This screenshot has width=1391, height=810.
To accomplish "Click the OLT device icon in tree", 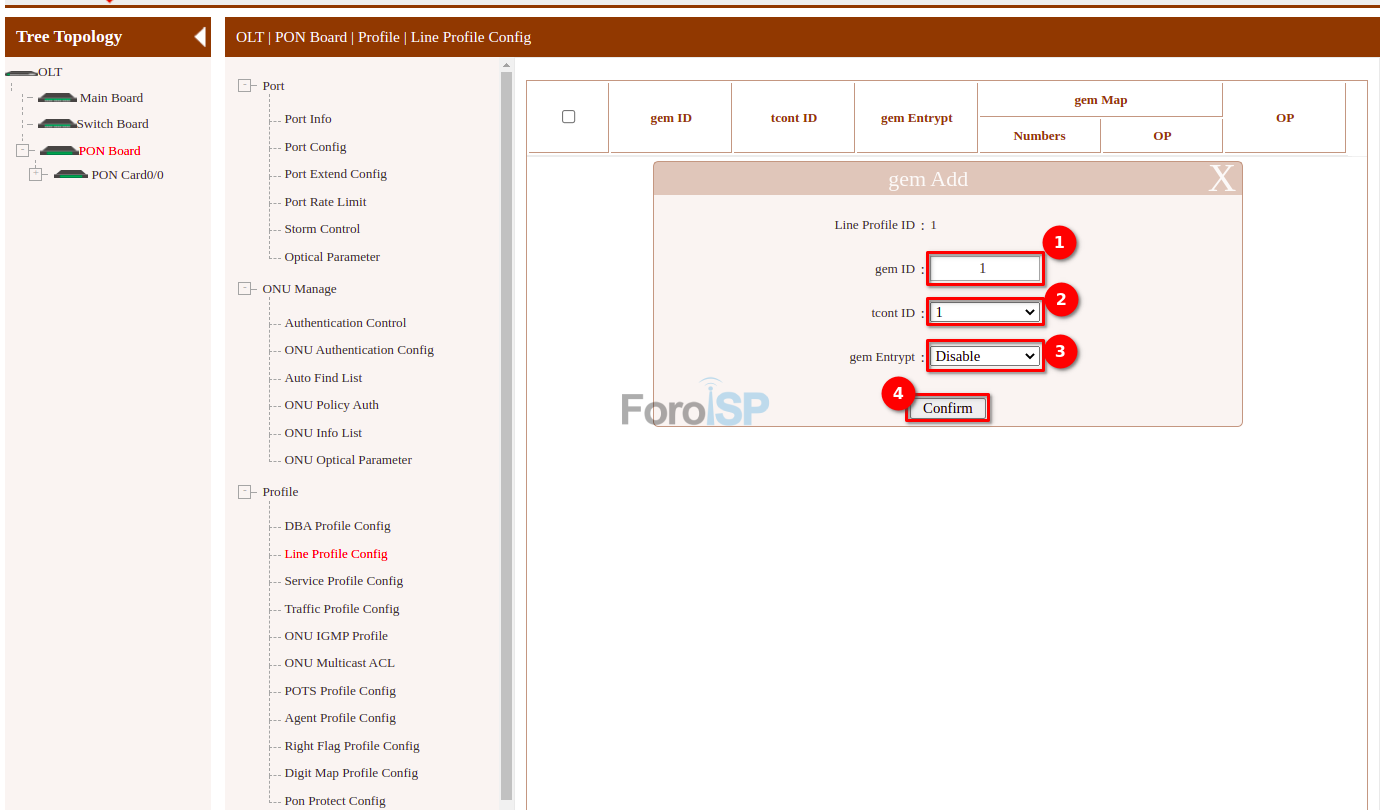I will 21,72.
